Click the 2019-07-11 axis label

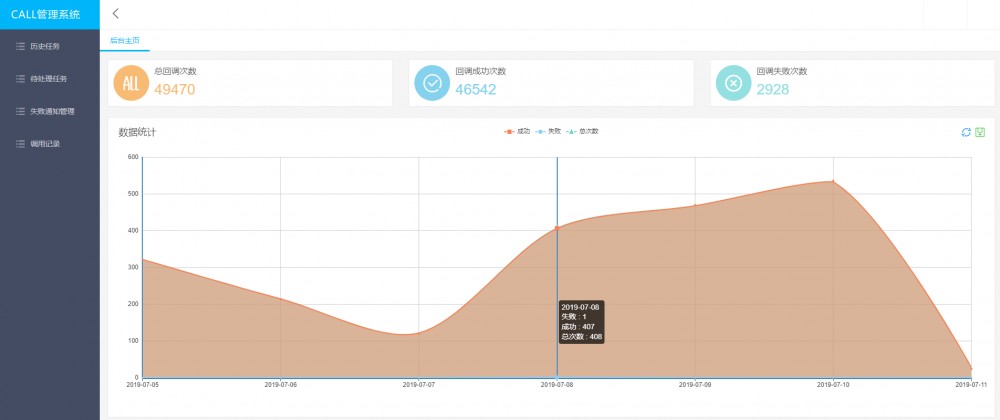(x=971, y=384)
